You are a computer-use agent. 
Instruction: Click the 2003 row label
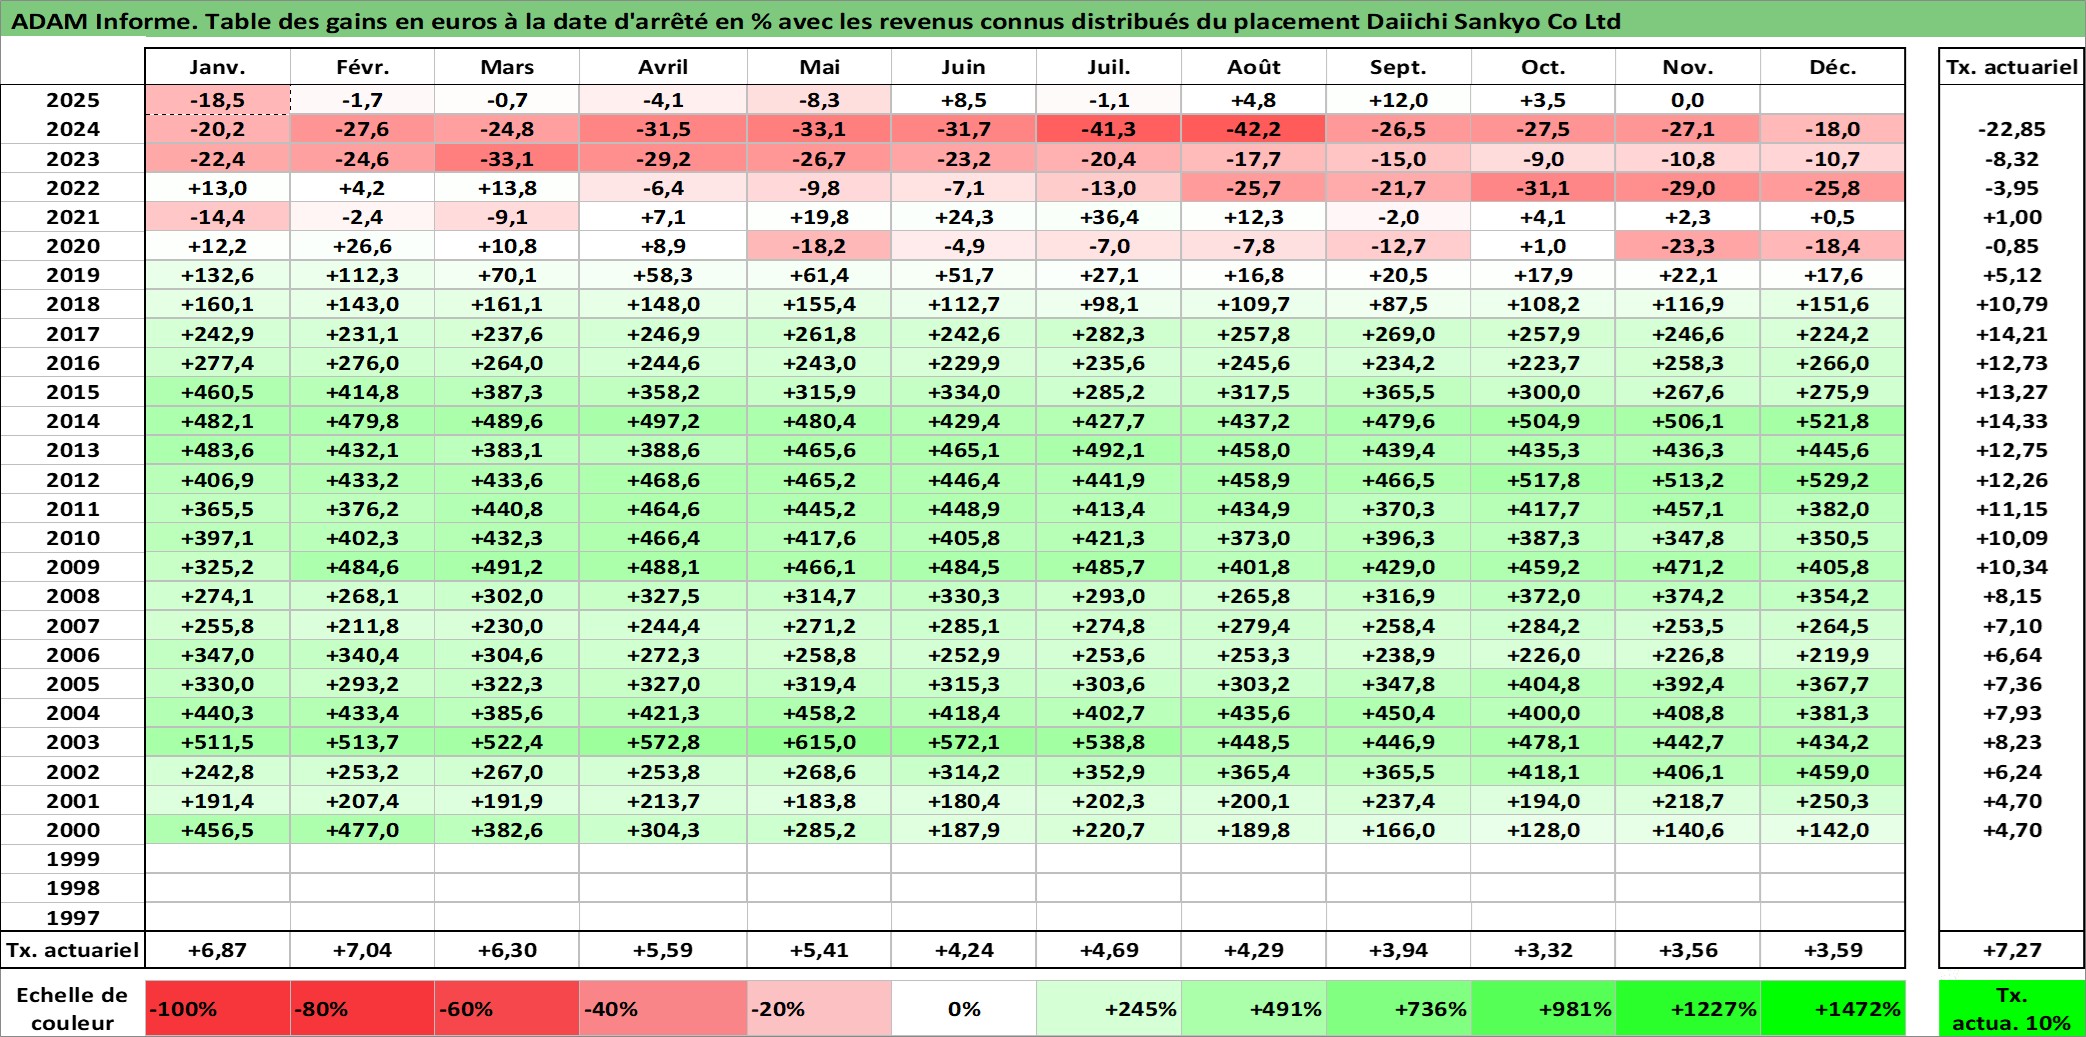73,742
